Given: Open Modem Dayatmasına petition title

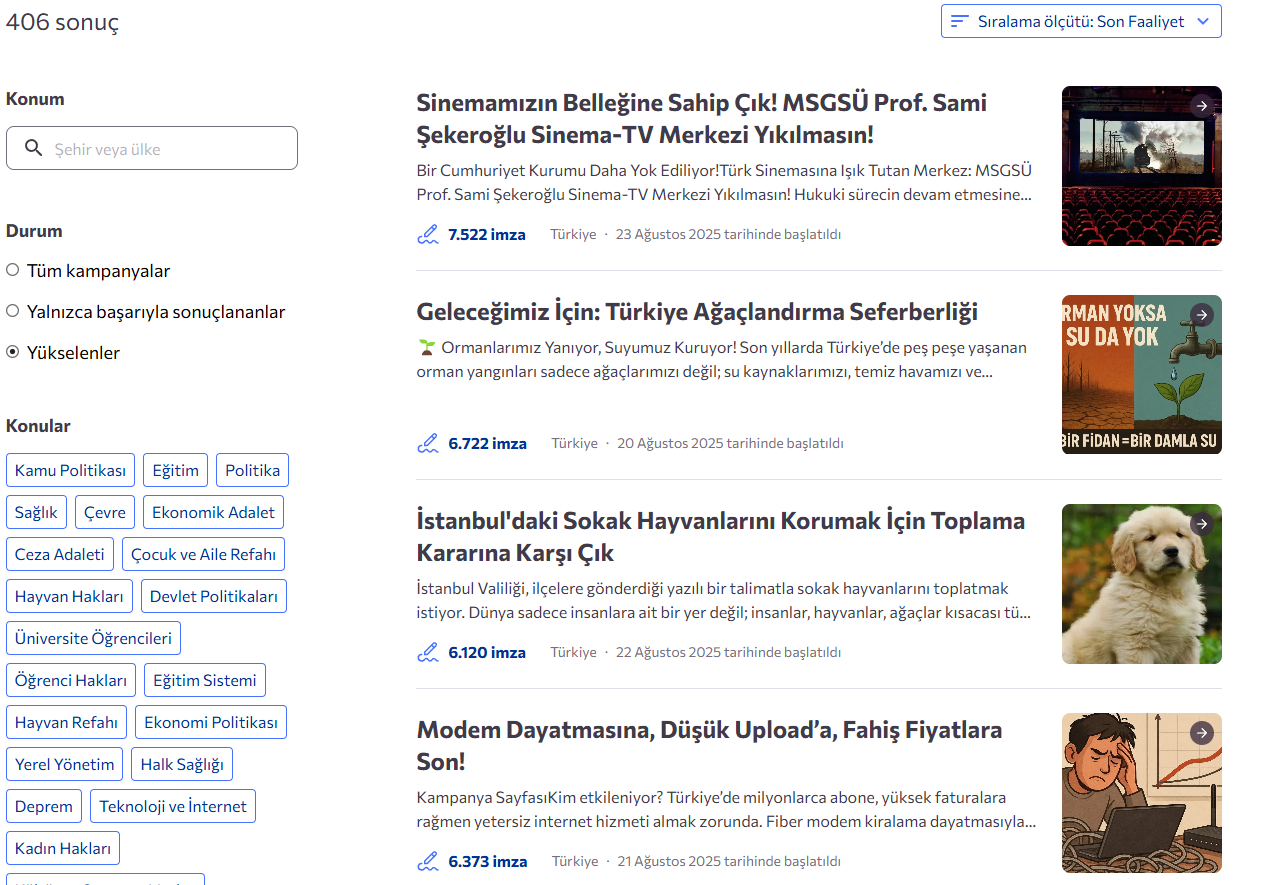Looking at the screenshot, I should point(710,745).
